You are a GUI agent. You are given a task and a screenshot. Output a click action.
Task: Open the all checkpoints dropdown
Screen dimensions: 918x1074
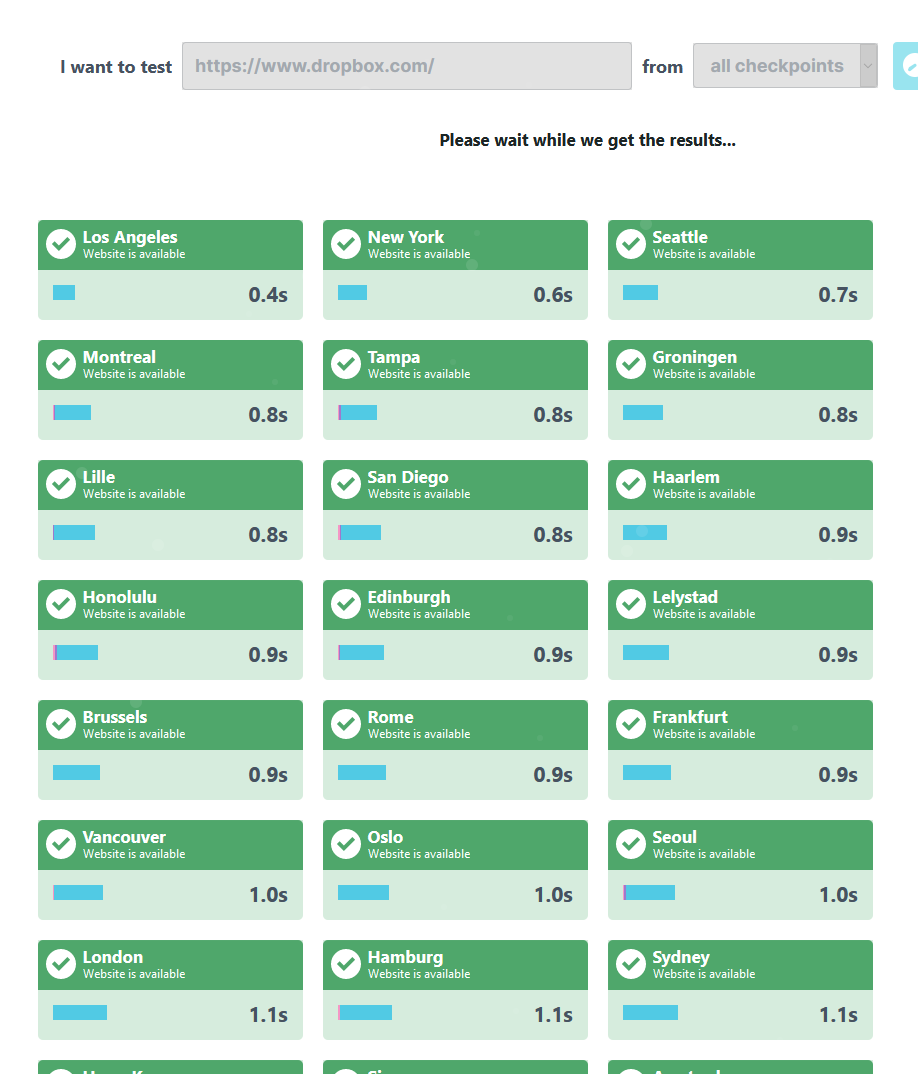pyautogui.click(x=776, y=66)
